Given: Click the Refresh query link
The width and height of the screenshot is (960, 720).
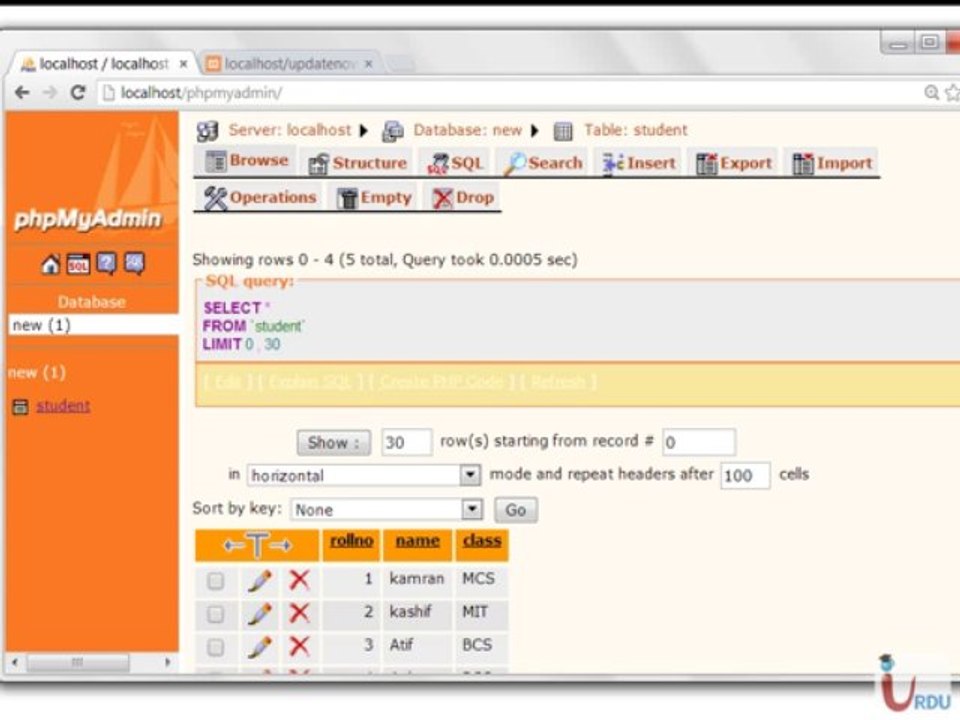Looking at the screenshot, I should [558, 382].
